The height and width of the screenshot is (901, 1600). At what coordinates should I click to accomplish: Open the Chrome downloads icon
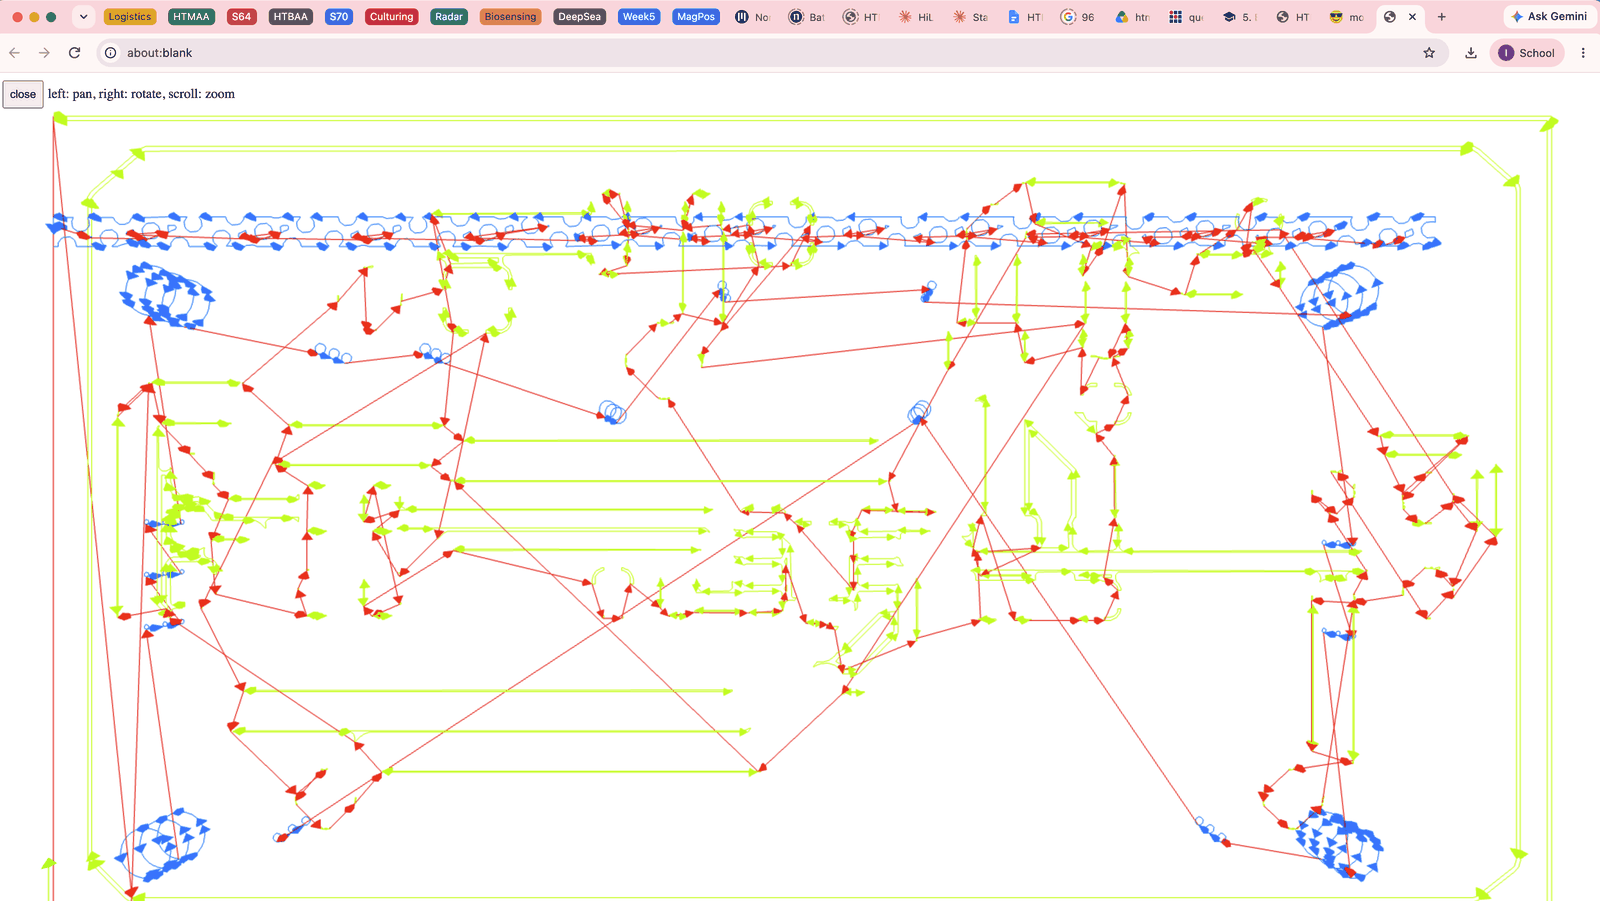click(1471, 53)
